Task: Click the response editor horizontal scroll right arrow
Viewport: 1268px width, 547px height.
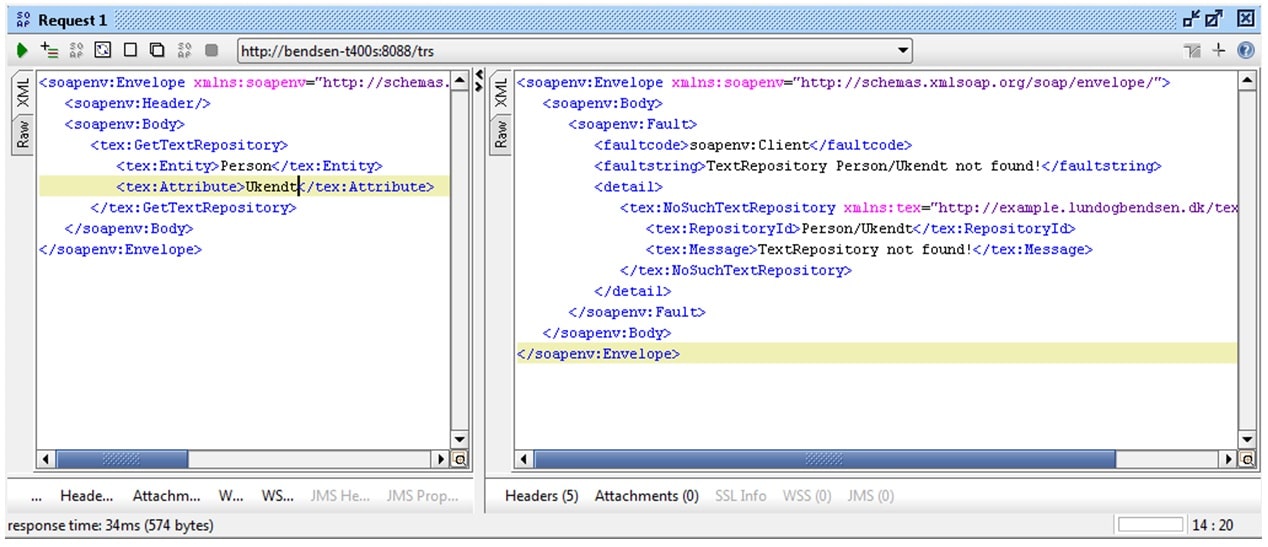Action: click(1229, 459)
